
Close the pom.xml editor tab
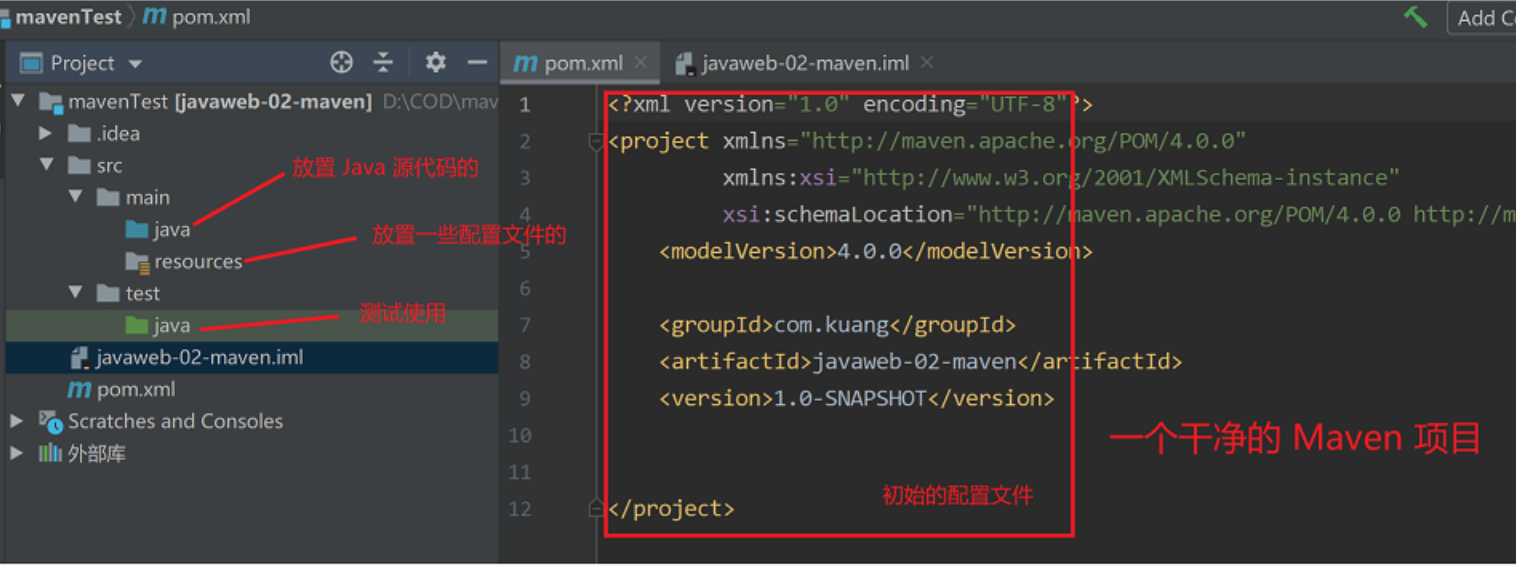coord(641,62)
